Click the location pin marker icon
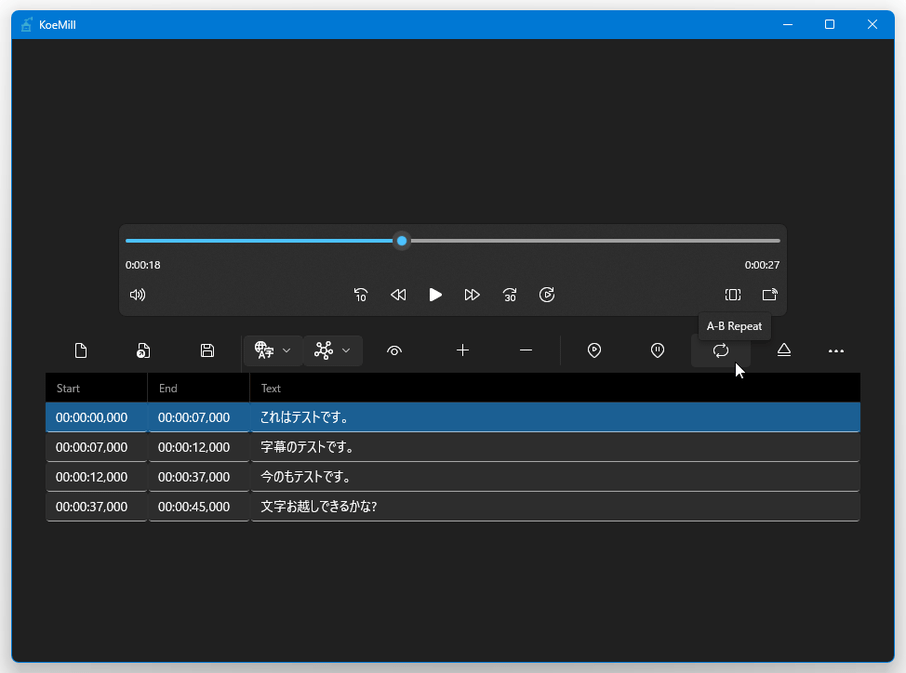906x673 pixels. click(x=594, y=350)
